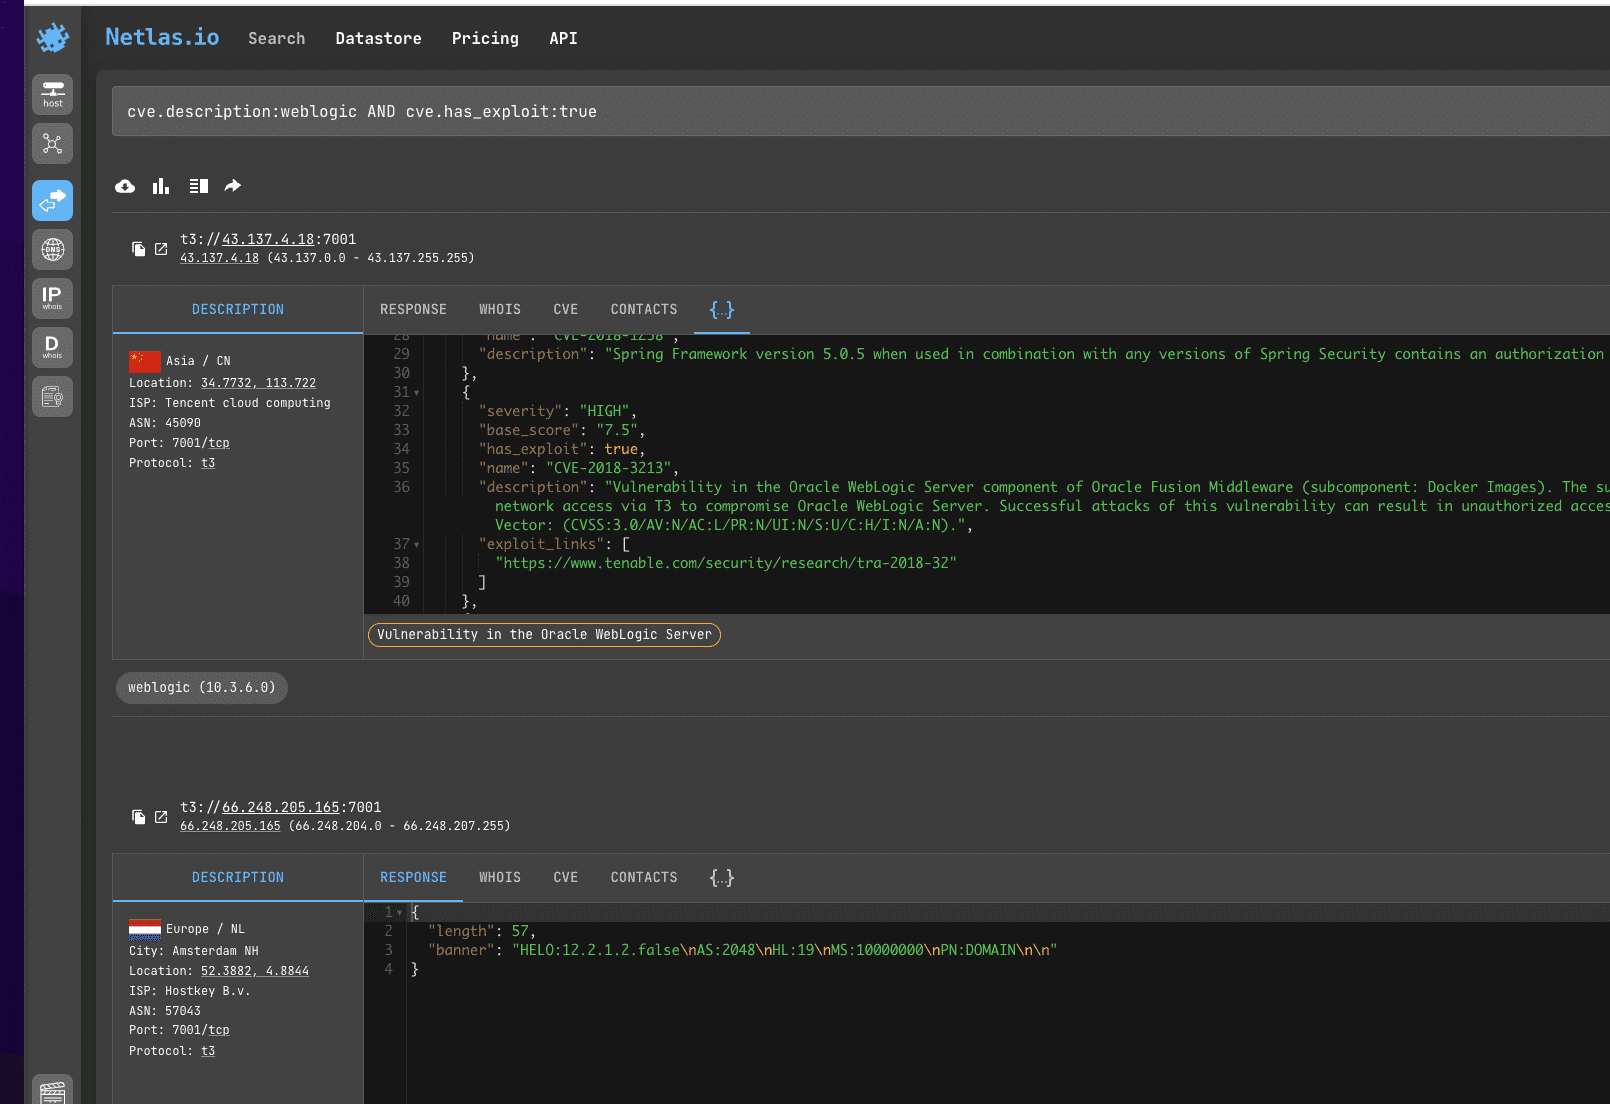Open the host search sidebar icon

[x=52, y=94]
